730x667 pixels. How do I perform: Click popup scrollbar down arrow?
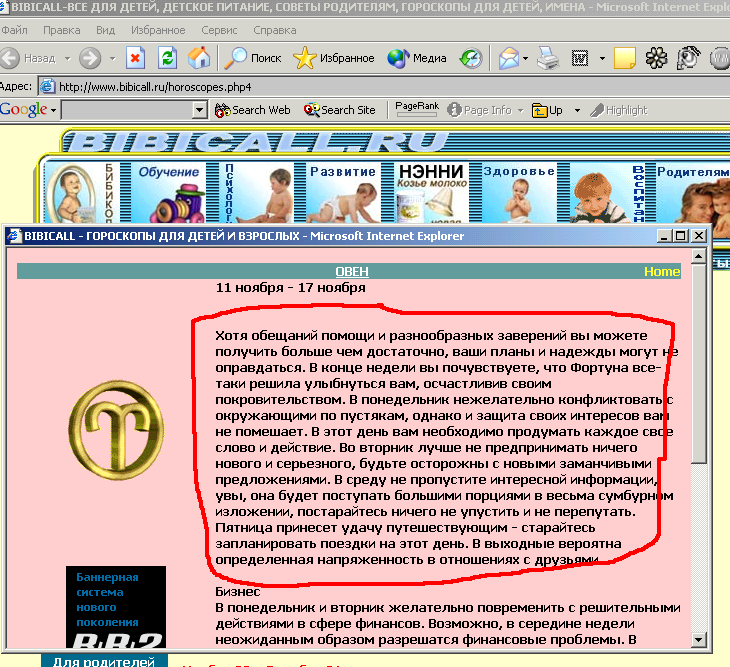[x=698, y=640]
